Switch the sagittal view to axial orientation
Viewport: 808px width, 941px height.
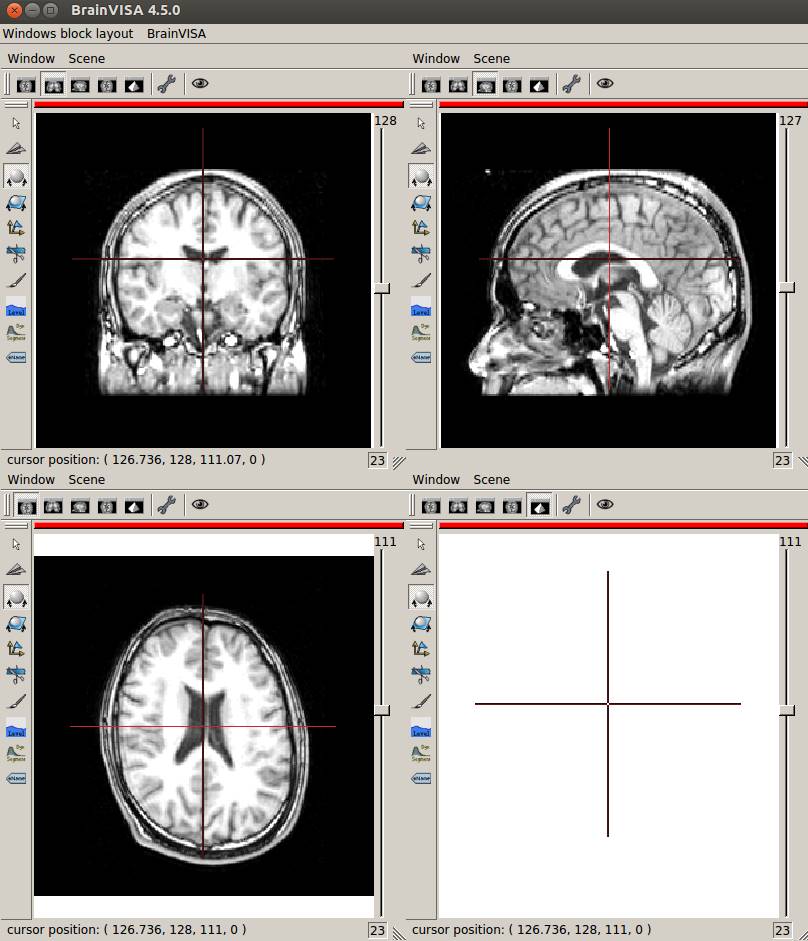tap(431, 85)
